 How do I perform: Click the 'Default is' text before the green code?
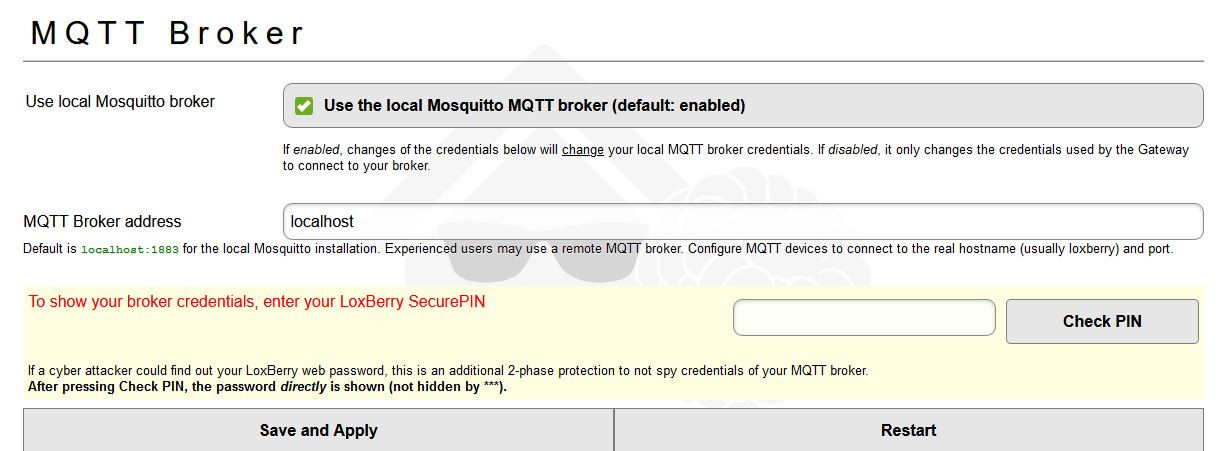[x=50, y=248]
